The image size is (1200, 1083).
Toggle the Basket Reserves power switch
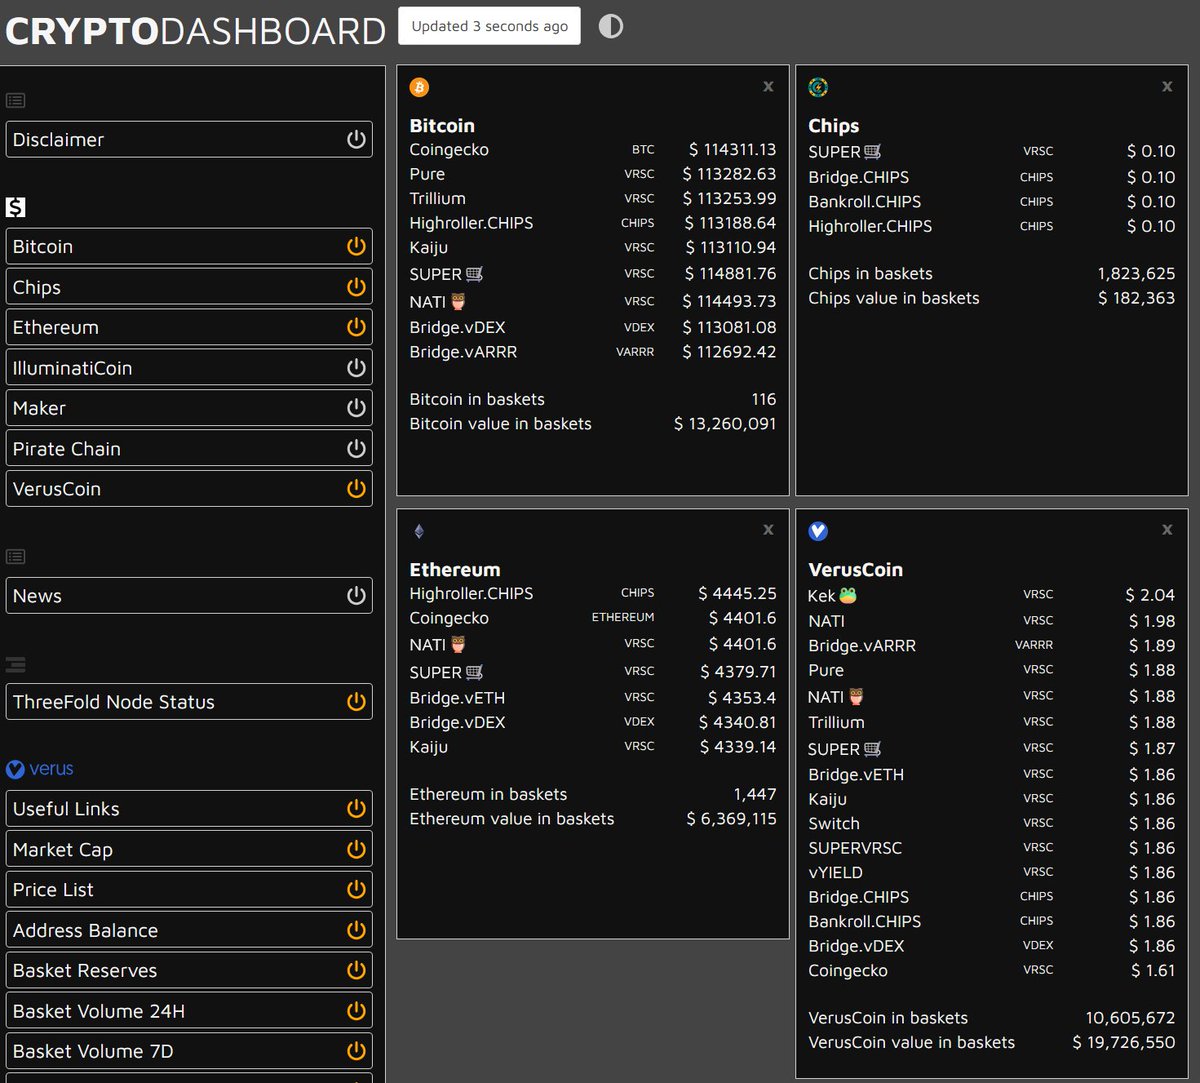pos(356,971)
